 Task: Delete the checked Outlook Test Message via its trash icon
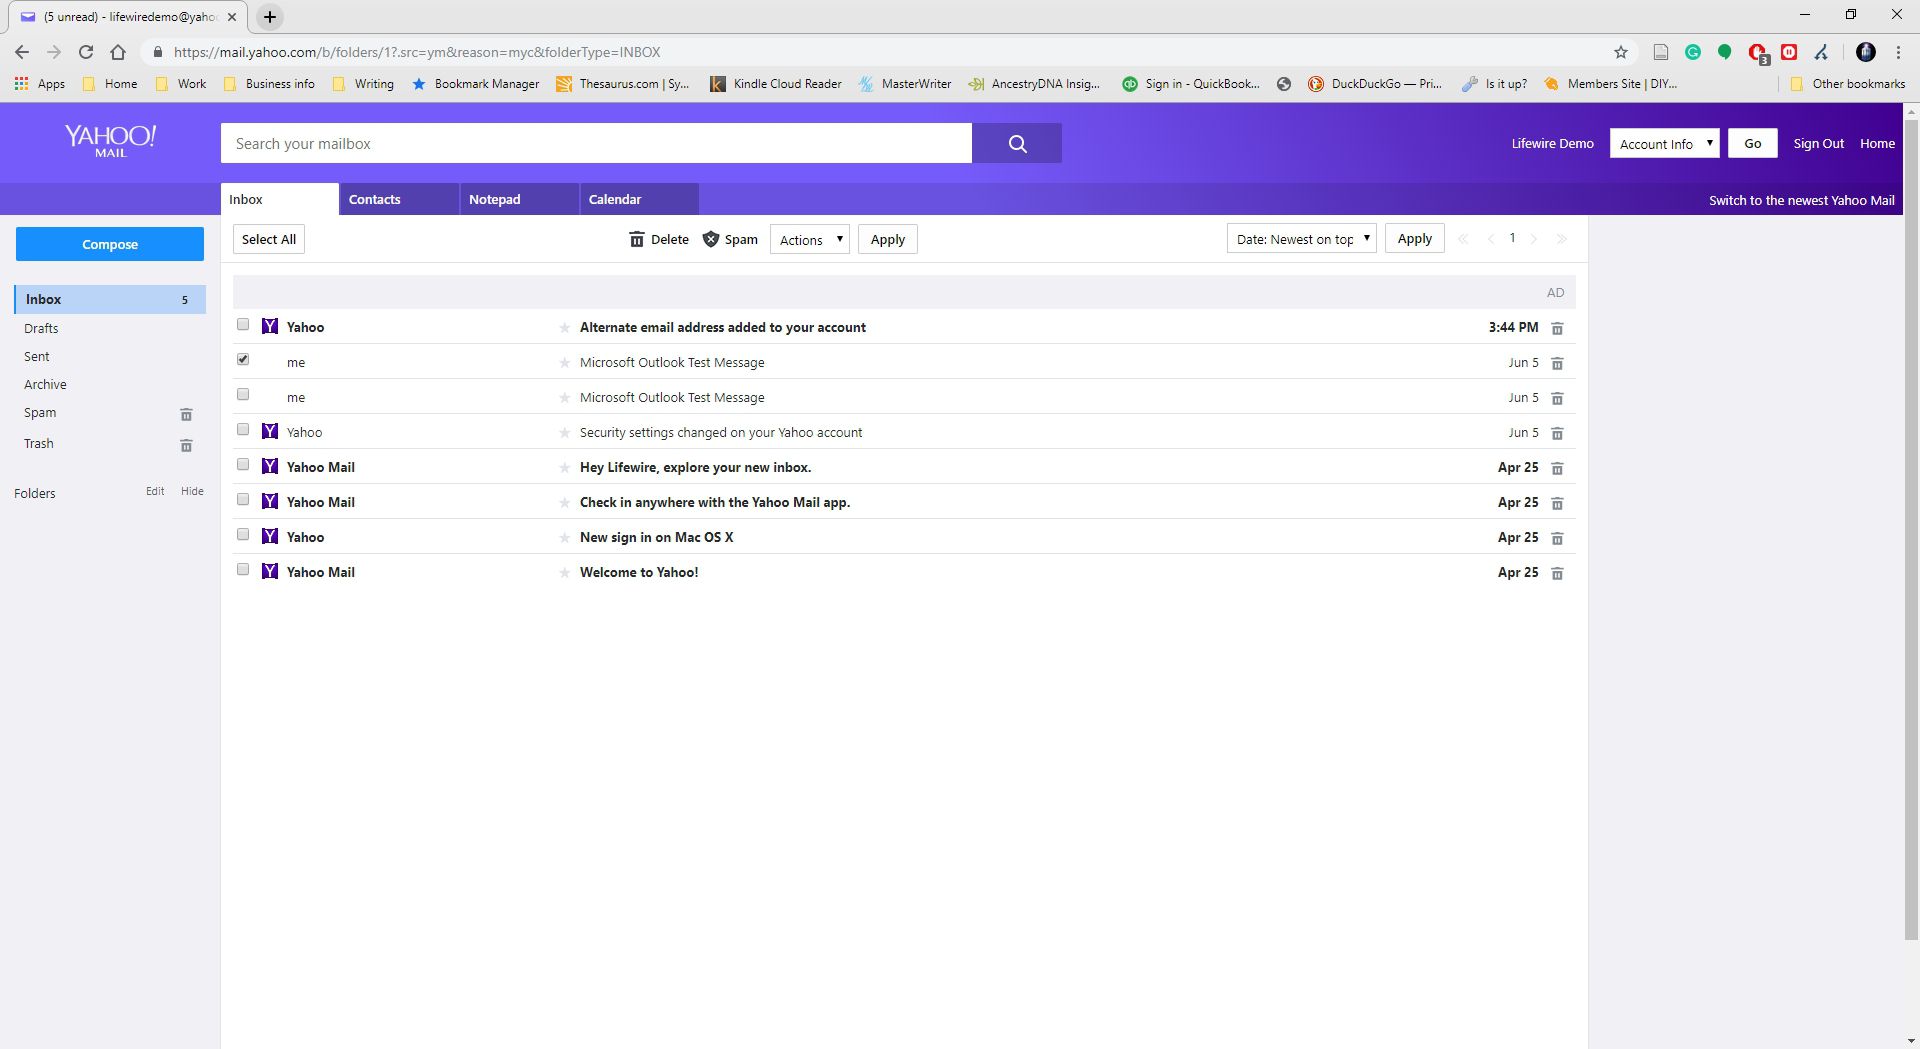pyautogui.click(x=1557, y=363)
